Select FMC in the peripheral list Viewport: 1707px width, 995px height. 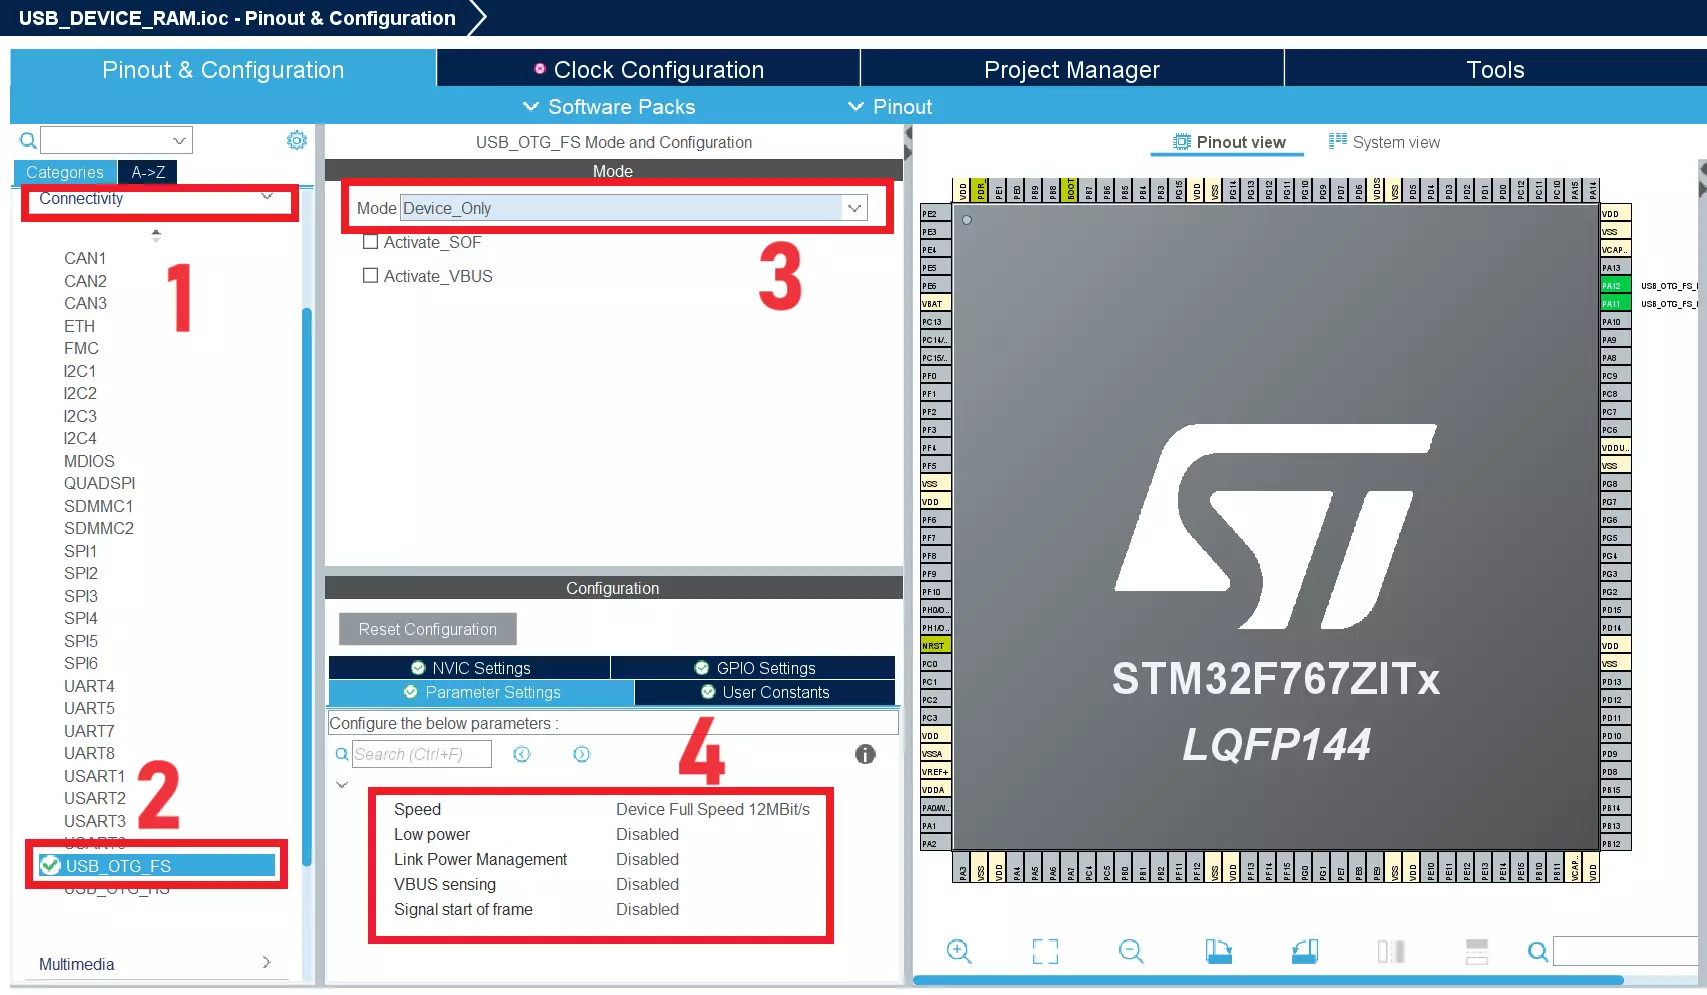[x=81, y=348]
